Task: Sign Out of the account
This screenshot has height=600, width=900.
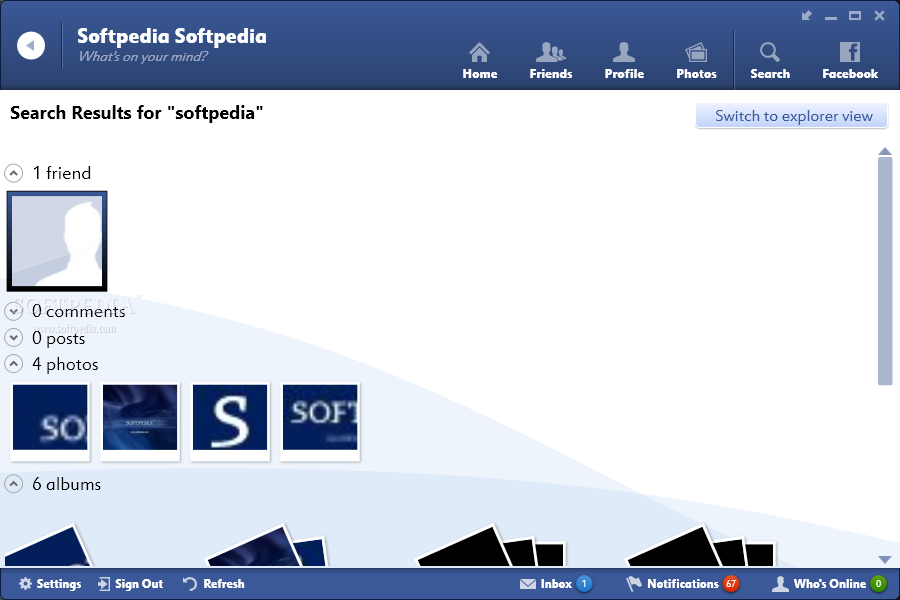Action: (130, 584)
